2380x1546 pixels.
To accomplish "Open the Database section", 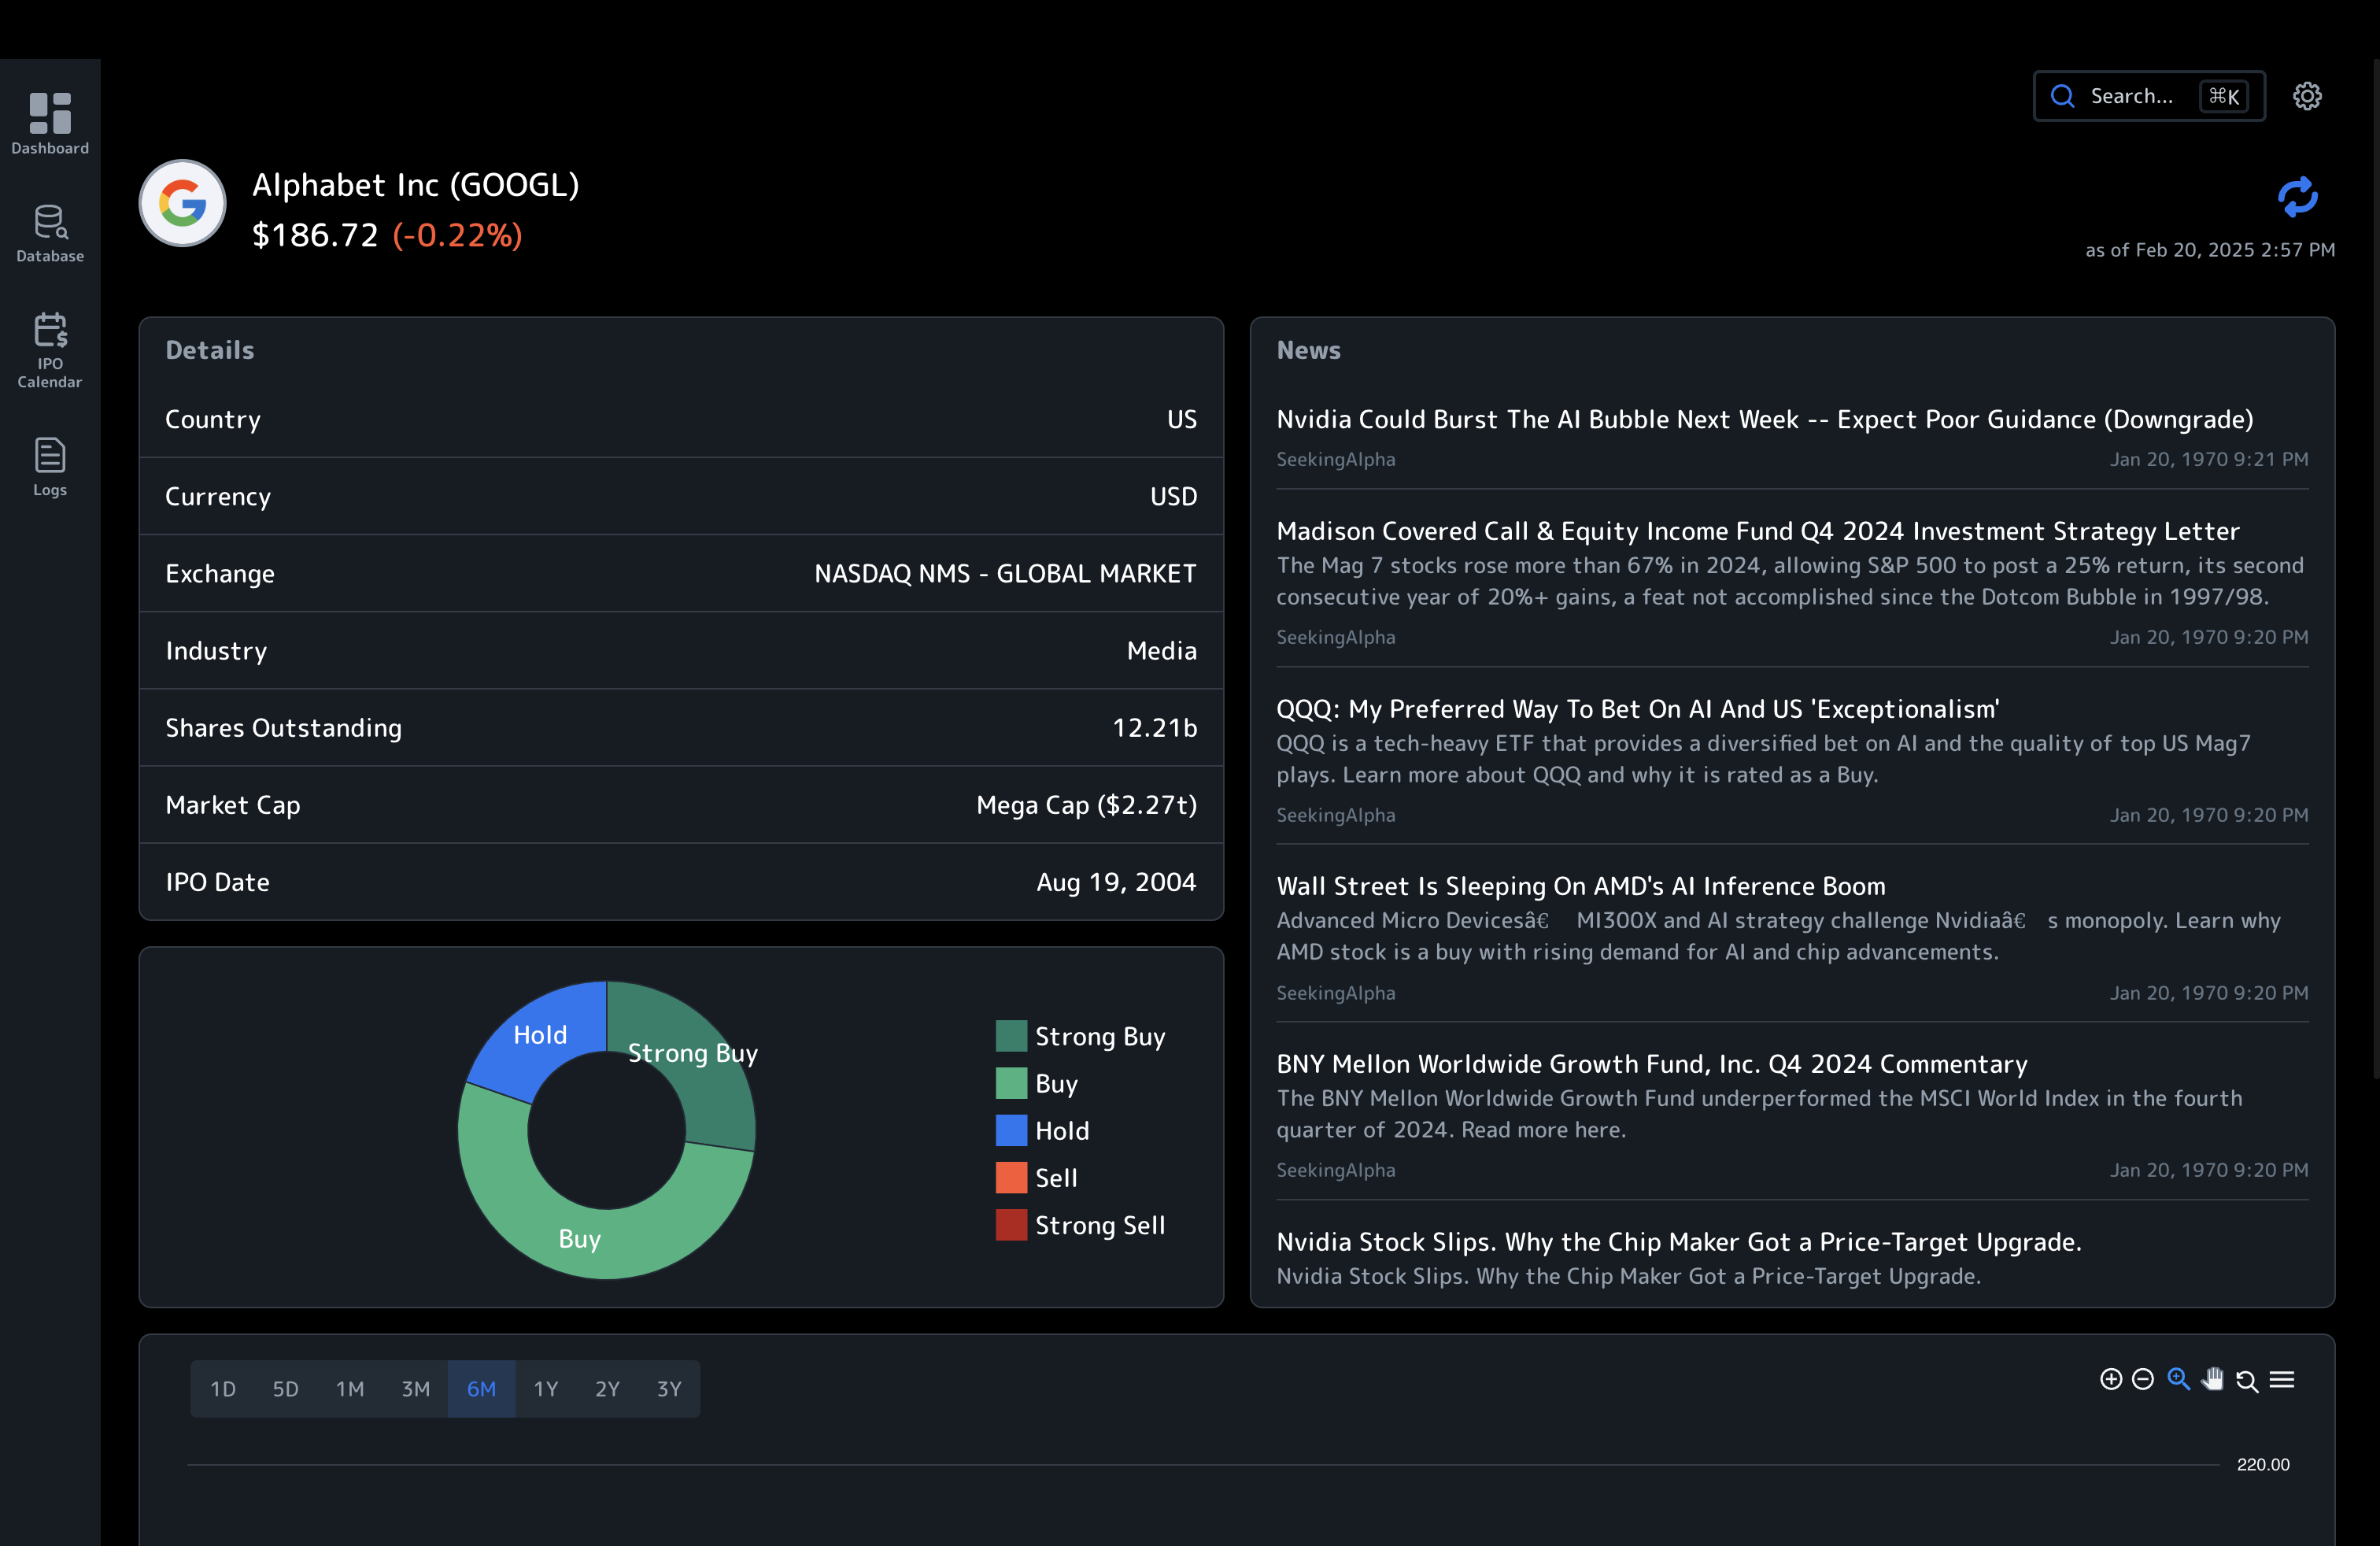I will point(49,232).
